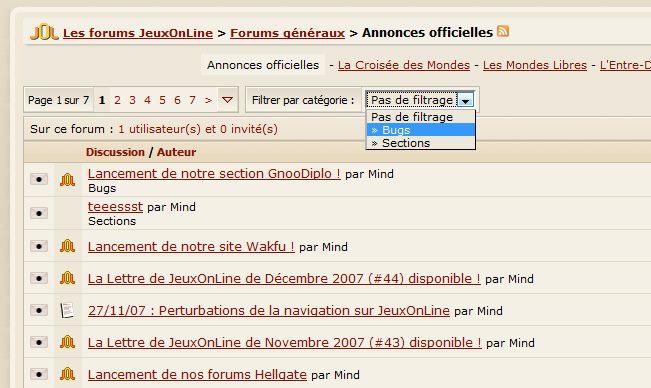Click the JOL icon beside GnooDiplo thread
The image size is (651, 388).
pos(67,180)
